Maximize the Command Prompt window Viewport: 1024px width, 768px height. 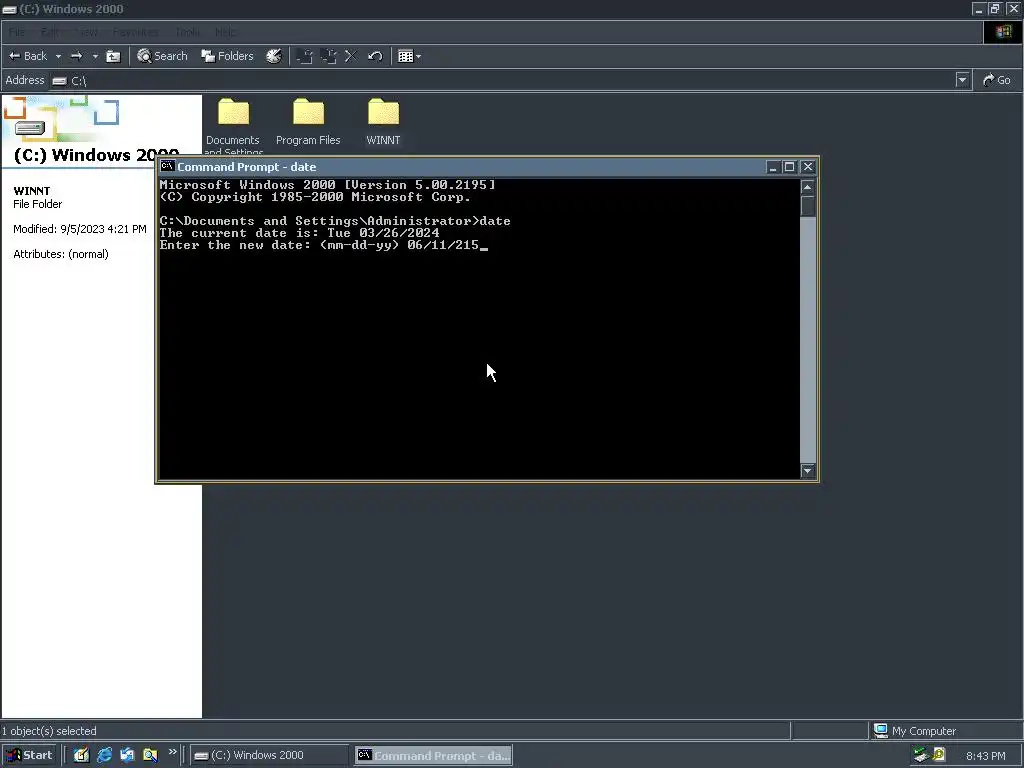pyautogui.click(x=790, y=167)
